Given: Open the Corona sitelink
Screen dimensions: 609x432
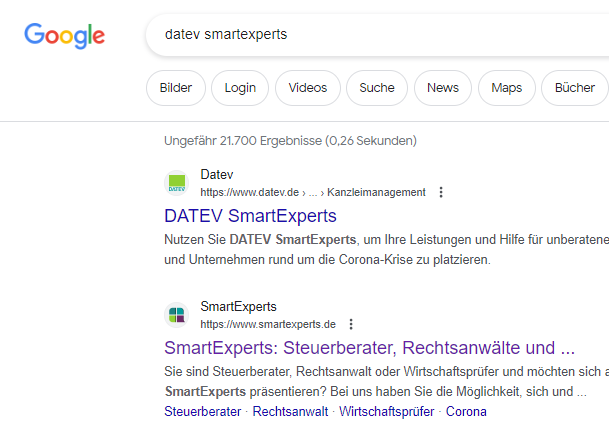Looking at the screenshot, I should pos(466,411).
